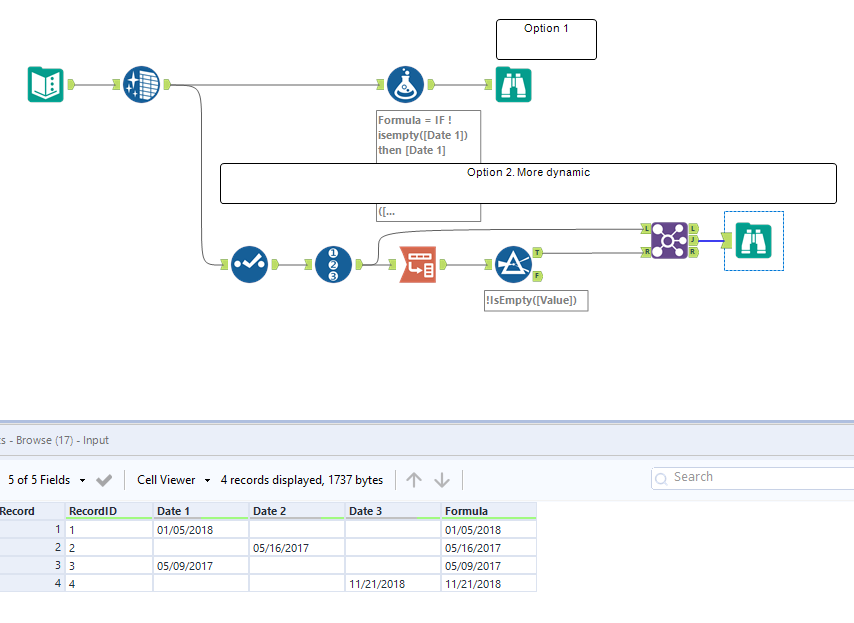The width and height of the screenshot is (854, 623).
Task: Open the Cell Viewer dropdown
Action: tap(172, 479)
